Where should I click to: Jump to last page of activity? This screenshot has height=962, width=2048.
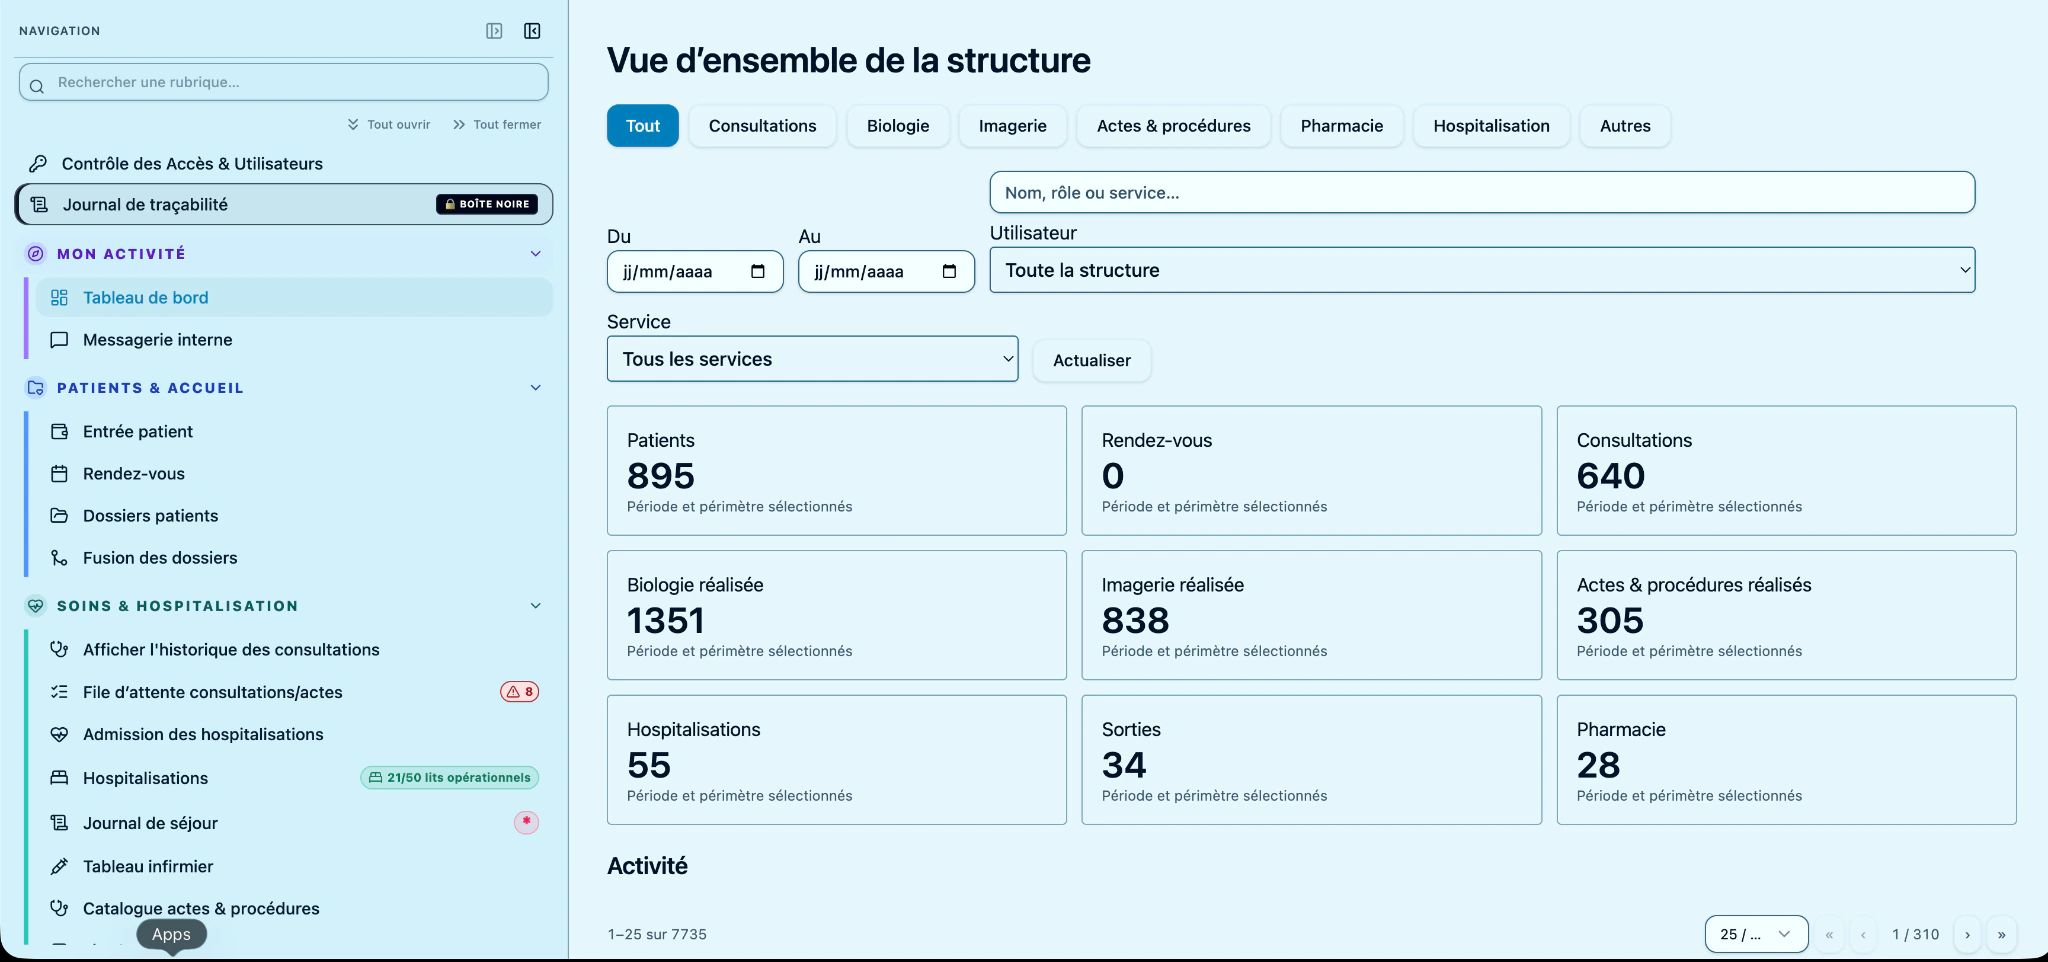(x=2001, y=935)
